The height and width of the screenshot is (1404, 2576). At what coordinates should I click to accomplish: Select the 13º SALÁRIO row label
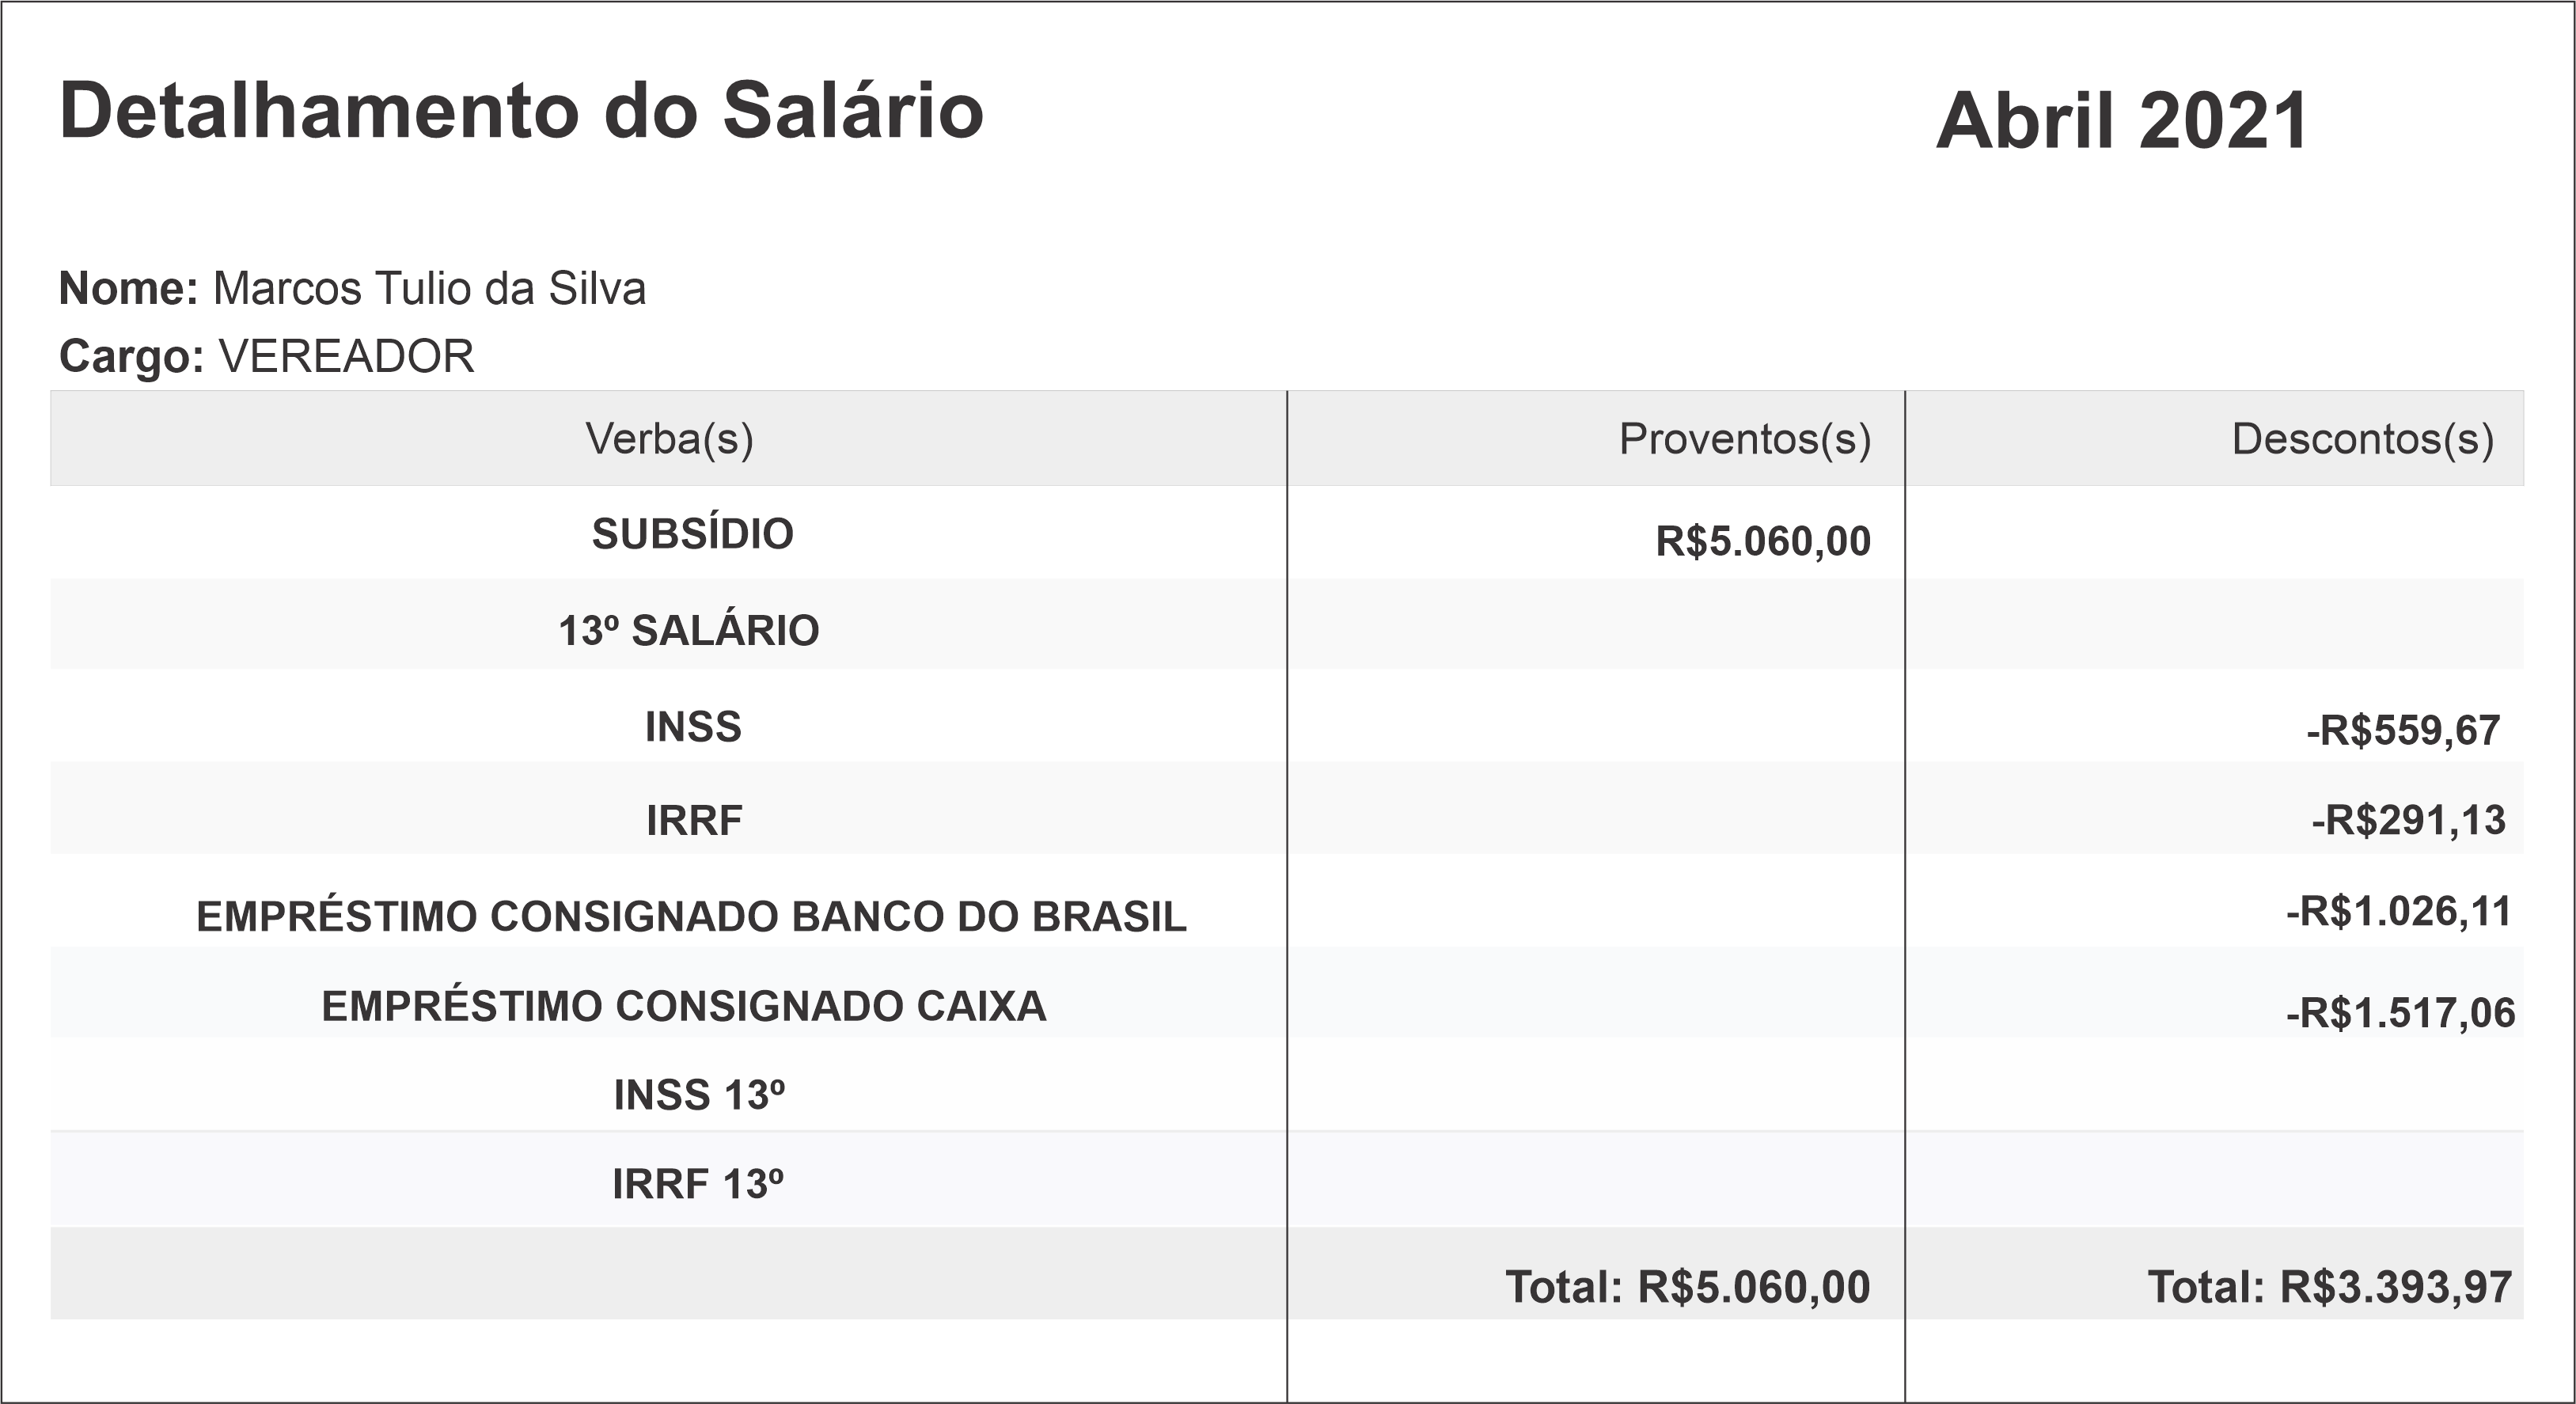[x=688, y=631]
